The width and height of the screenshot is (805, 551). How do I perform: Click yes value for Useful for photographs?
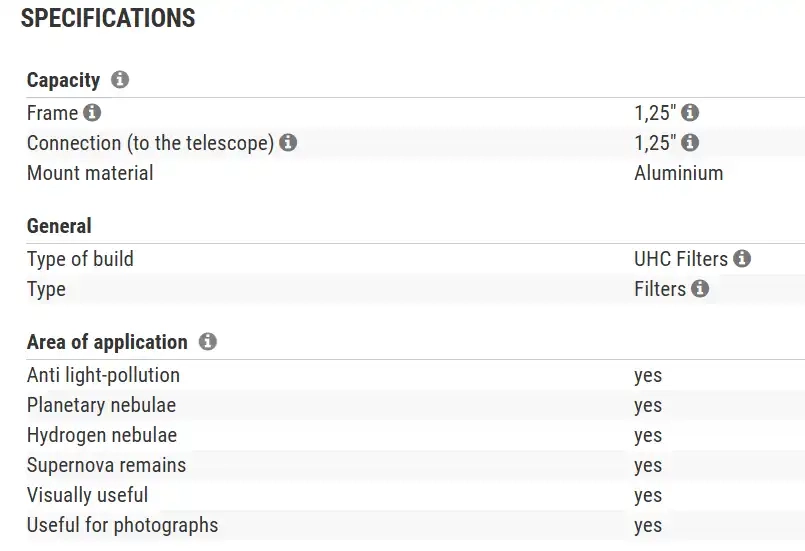point(648,525)
